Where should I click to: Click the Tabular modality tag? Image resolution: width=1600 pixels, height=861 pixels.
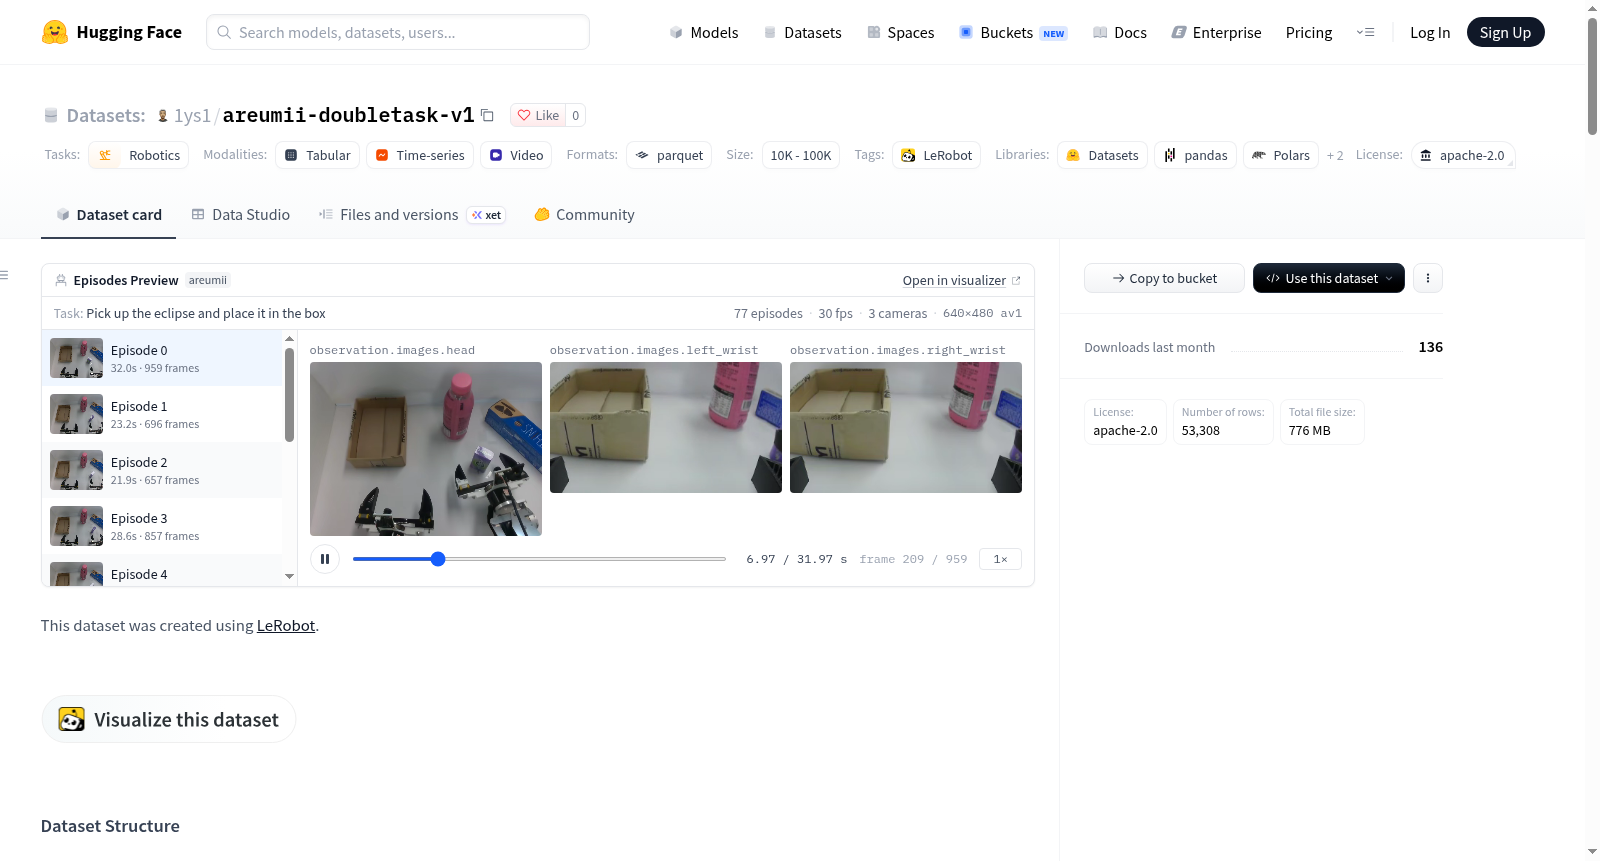tap(318, 155)
